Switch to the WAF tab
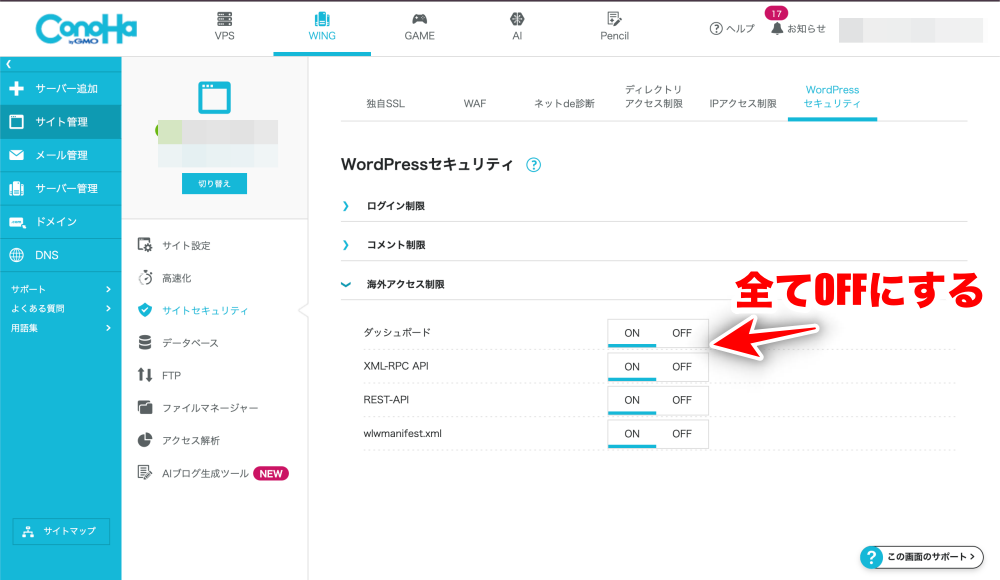This screenshot has height=580, width=1000. 474,103
